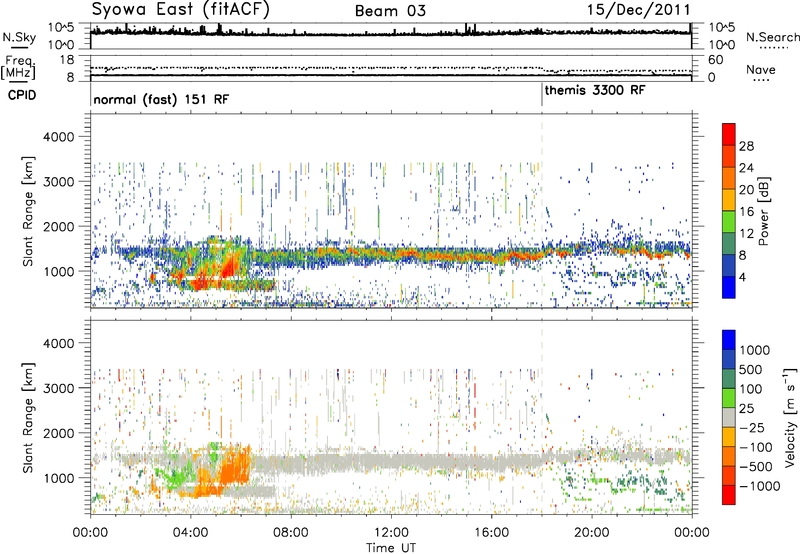
Task: Click the "20:00" time tick label
Action: pos(591,533)
